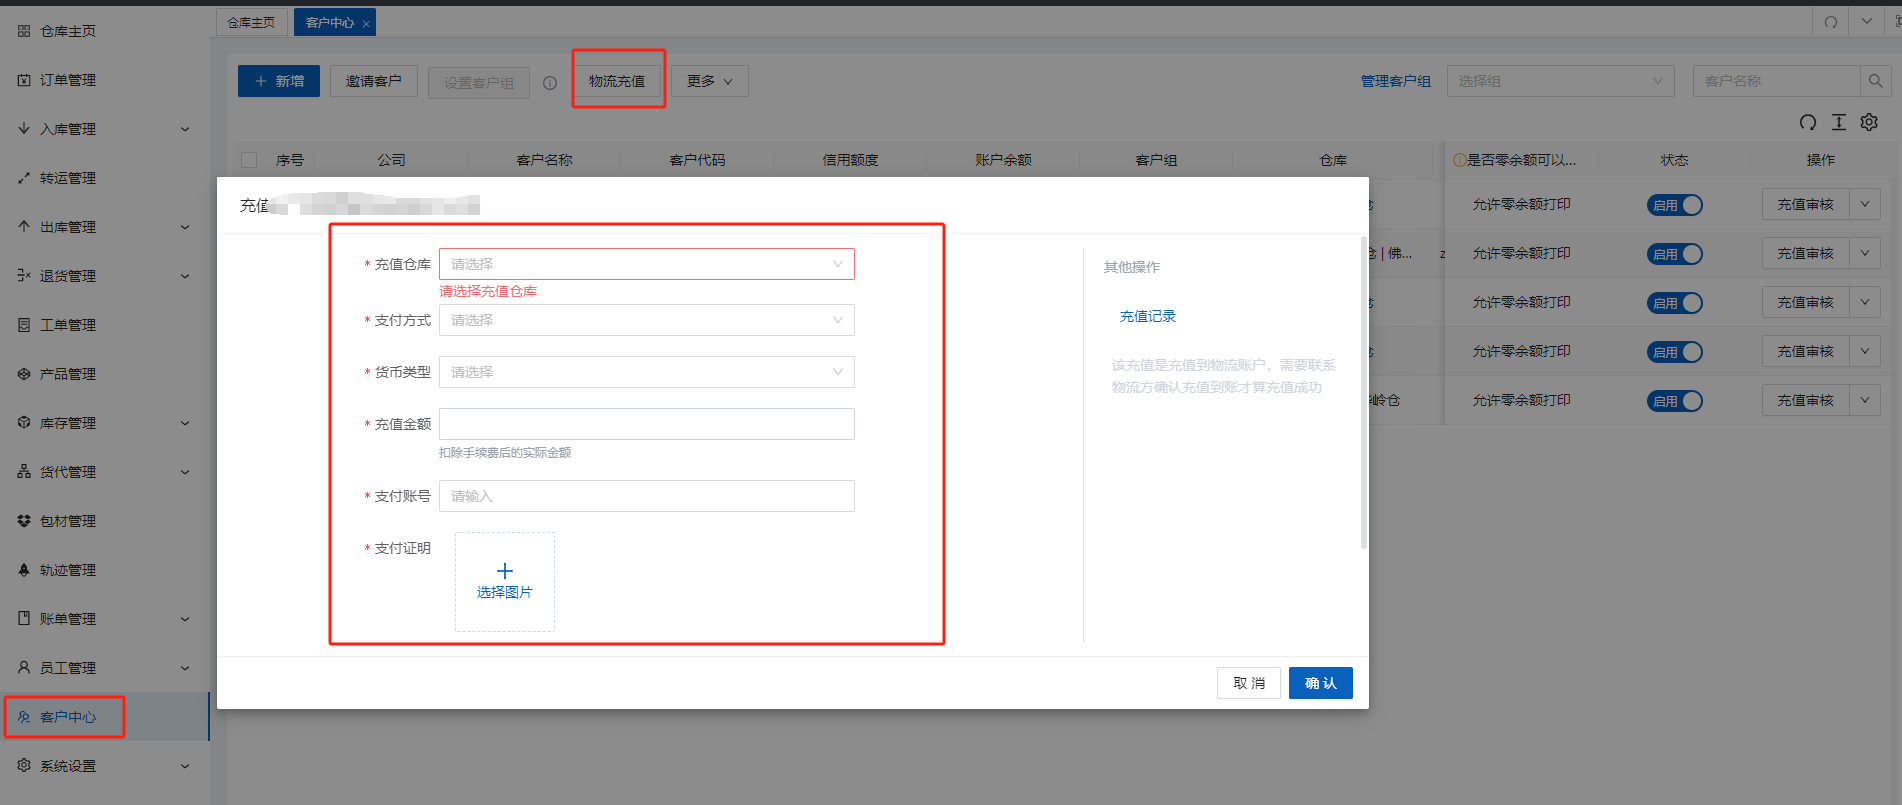
Task: Open the 管理客户组 link
Action: click(x=1395, y=81)
